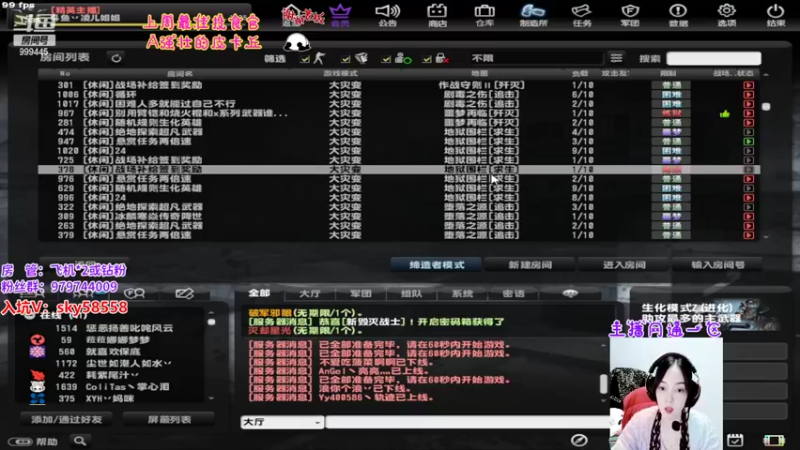Click the eye icon tab in chat

click(570, 293)
